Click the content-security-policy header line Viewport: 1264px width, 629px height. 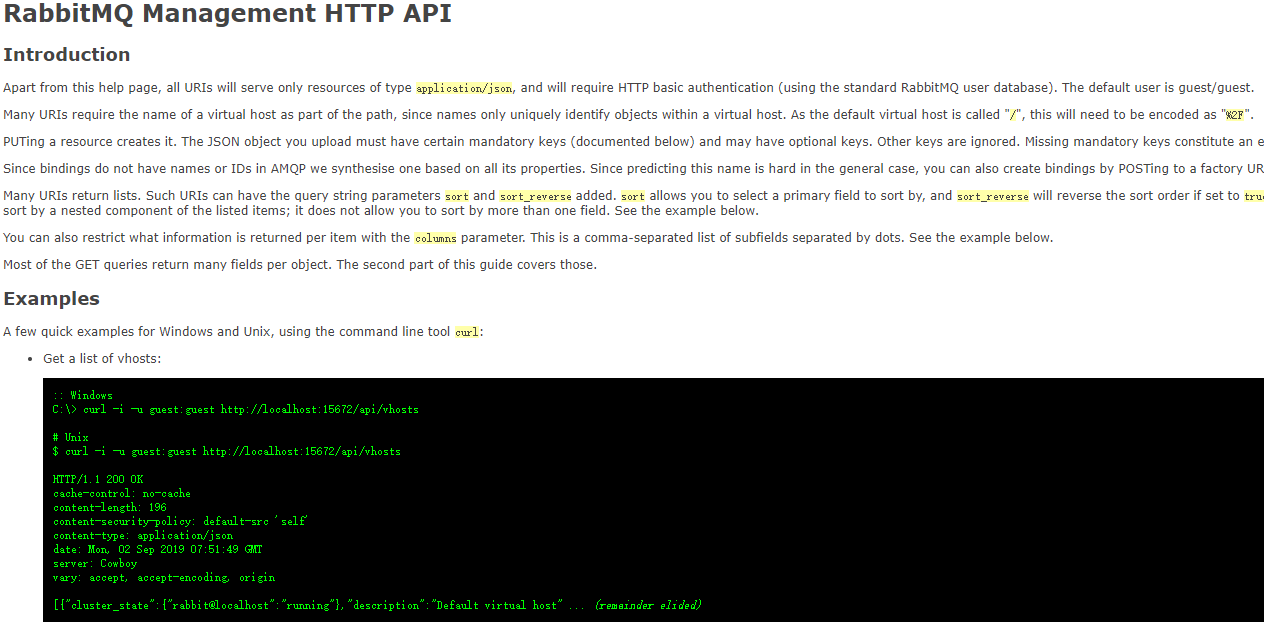180,522
